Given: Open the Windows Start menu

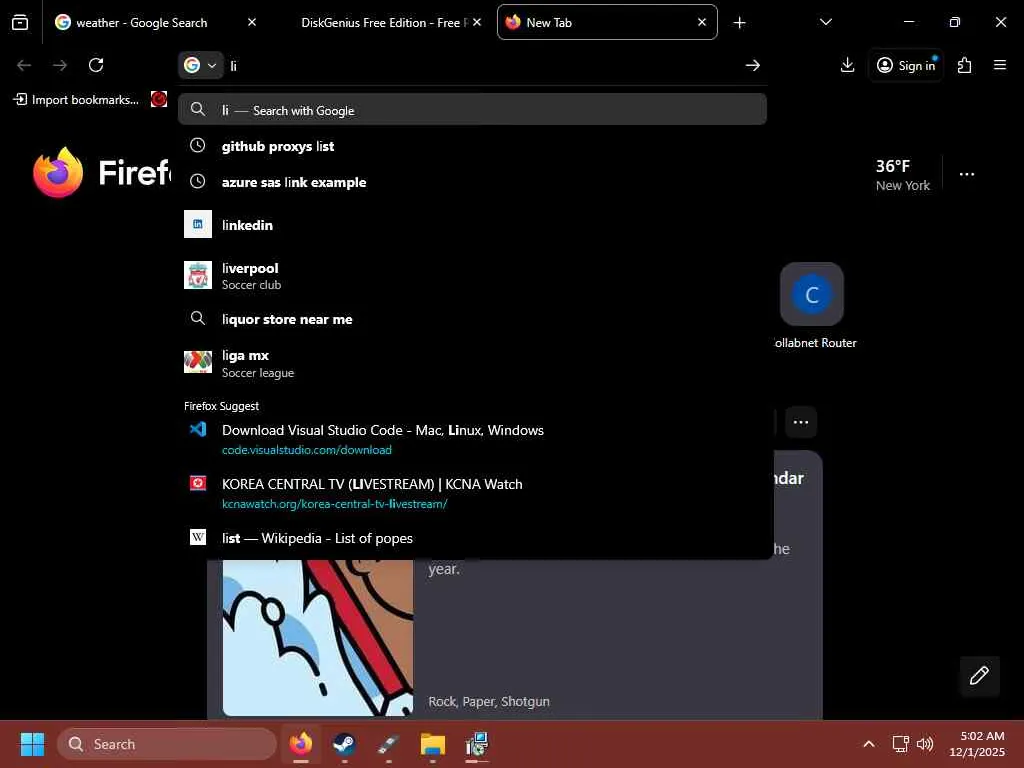Looking at the screenshot, I should (32, 744).
